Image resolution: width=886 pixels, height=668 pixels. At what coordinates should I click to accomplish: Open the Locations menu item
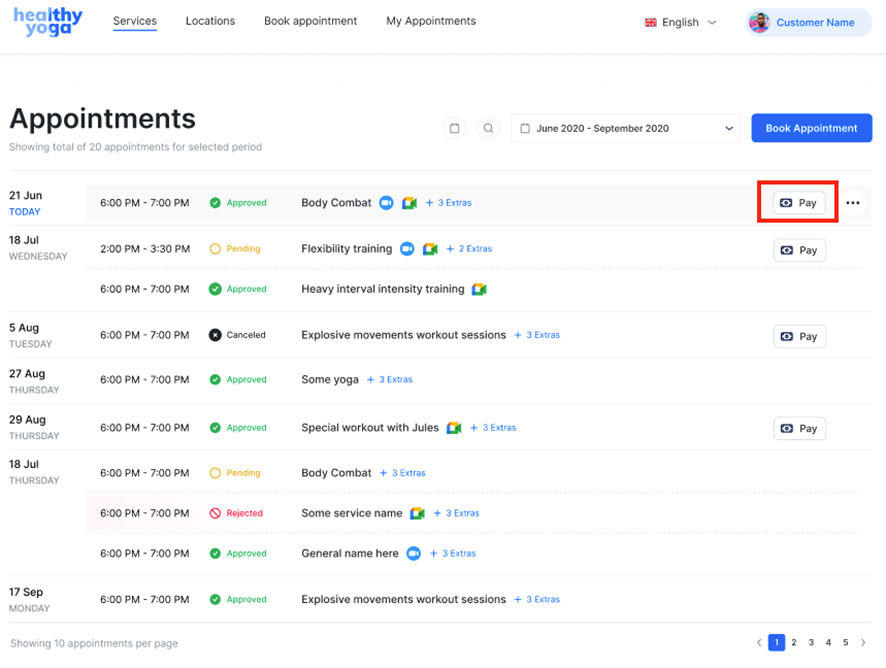tap(210, 21)
